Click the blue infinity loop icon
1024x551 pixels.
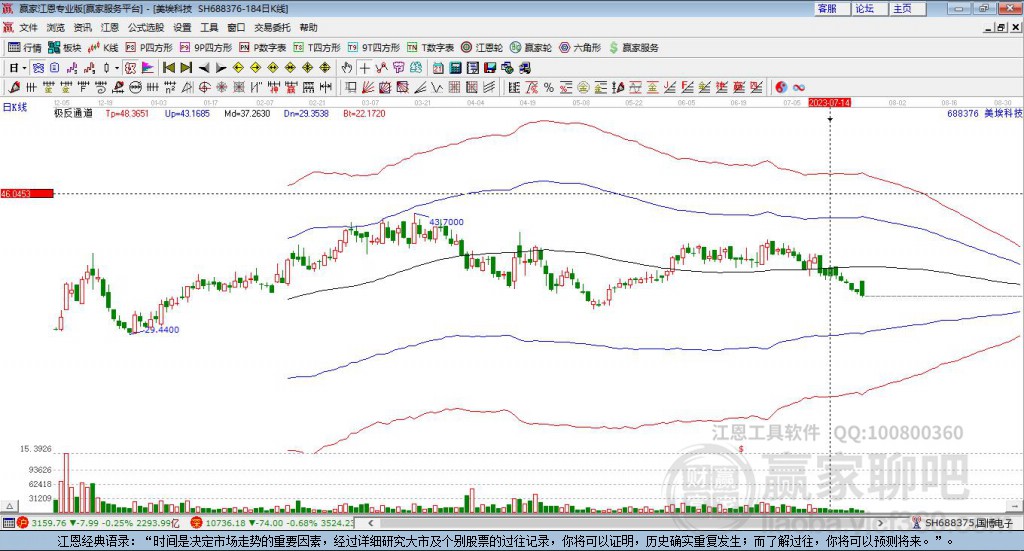[799, 87]
